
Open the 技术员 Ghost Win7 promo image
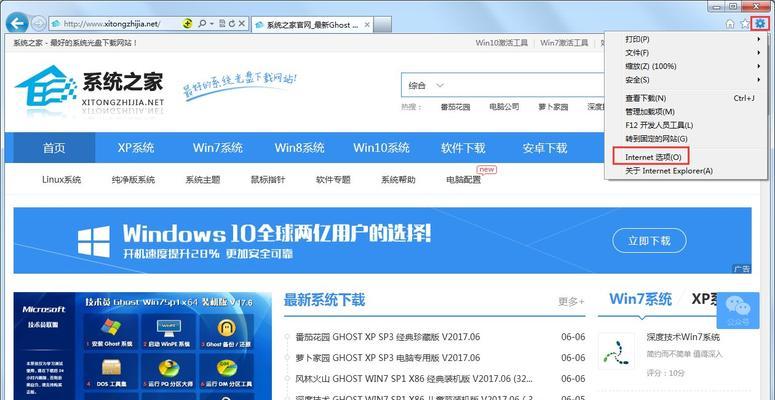point(142,346)
